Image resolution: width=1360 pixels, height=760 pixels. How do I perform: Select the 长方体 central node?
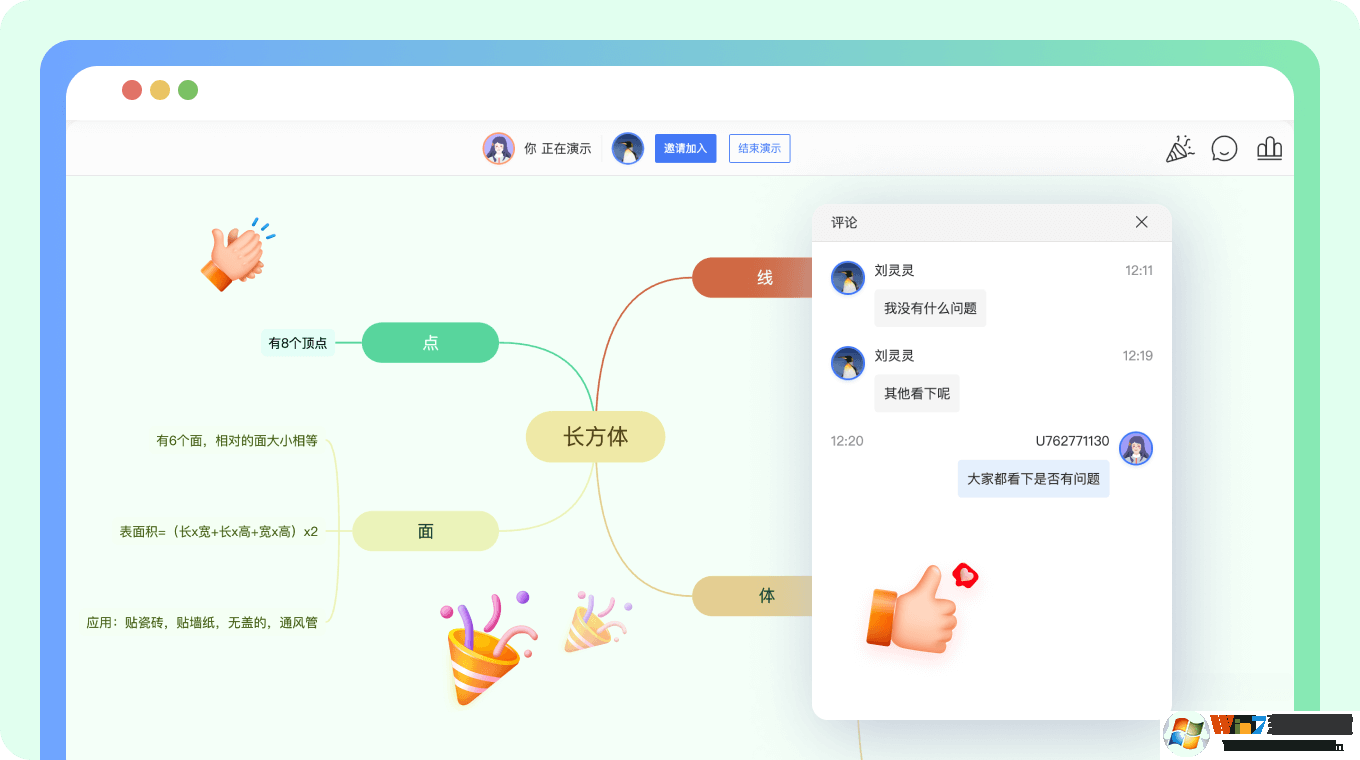click(595, 437)
